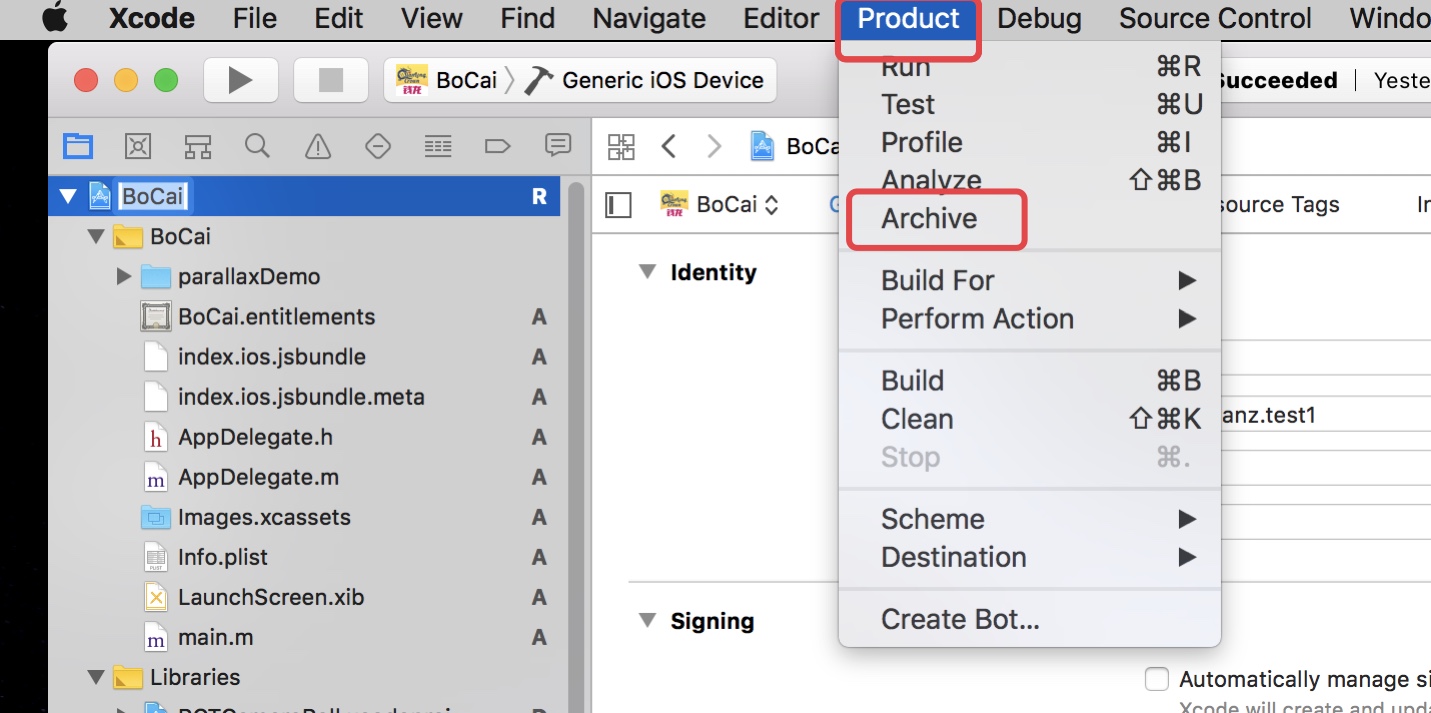This screenshot has width=1431, height=713.
Task: Open the Debug menu
Action: click(x=1039, y=19)
